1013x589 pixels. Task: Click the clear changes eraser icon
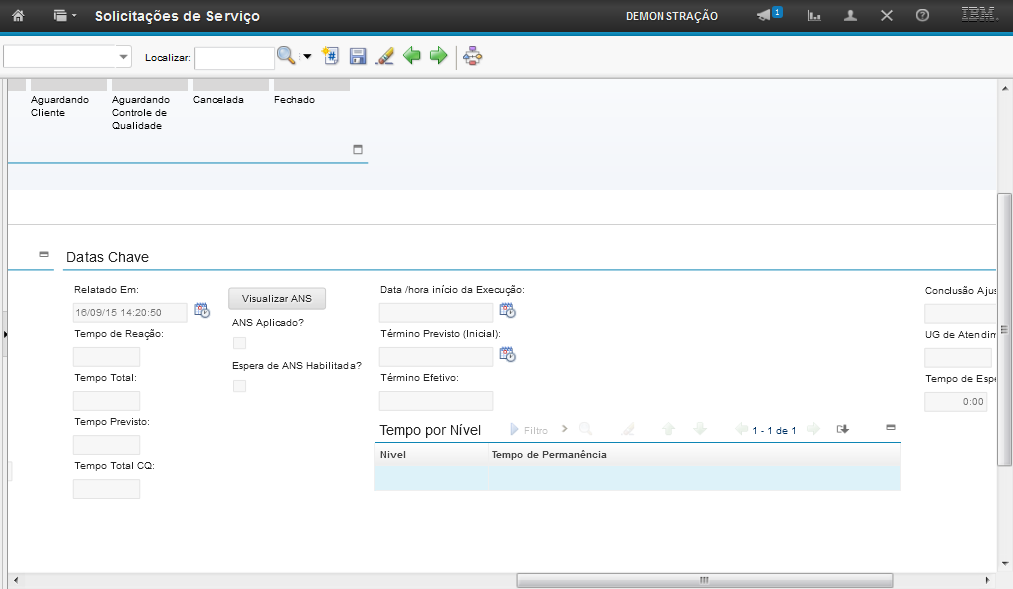(384, 56)
